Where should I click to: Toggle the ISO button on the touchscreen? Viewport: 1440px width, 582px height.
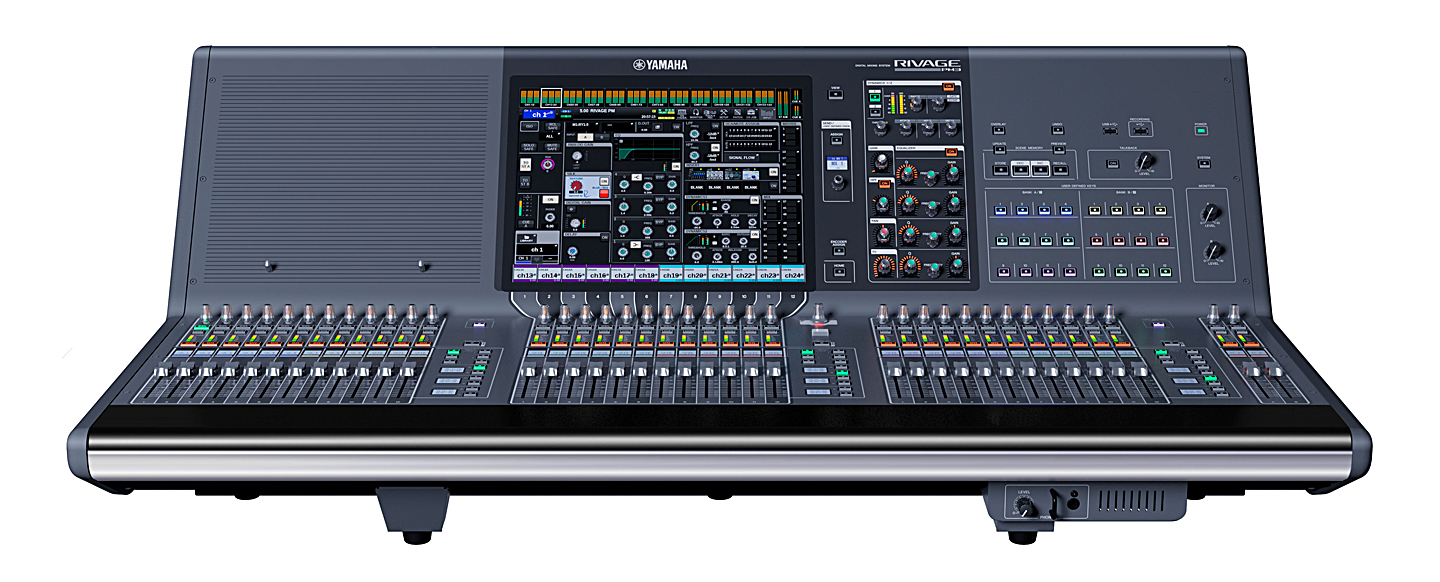pyautogui.click(x=529, y=126)
